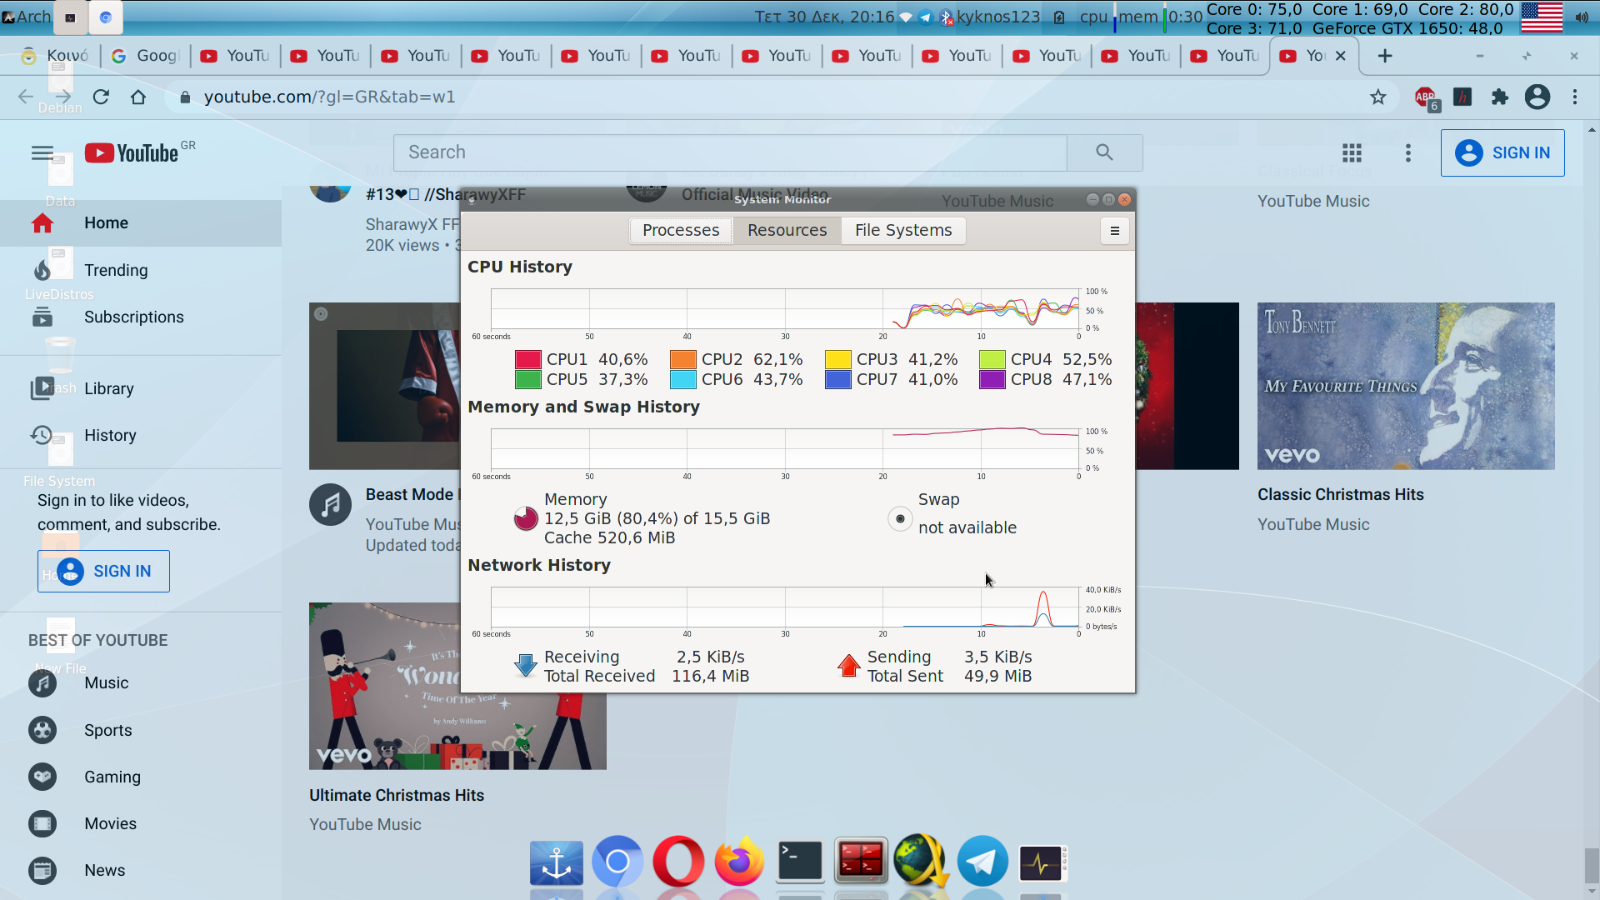Change the CPU3 color swatch
The height and width of the screenshot is (900, 1600).
838,359
